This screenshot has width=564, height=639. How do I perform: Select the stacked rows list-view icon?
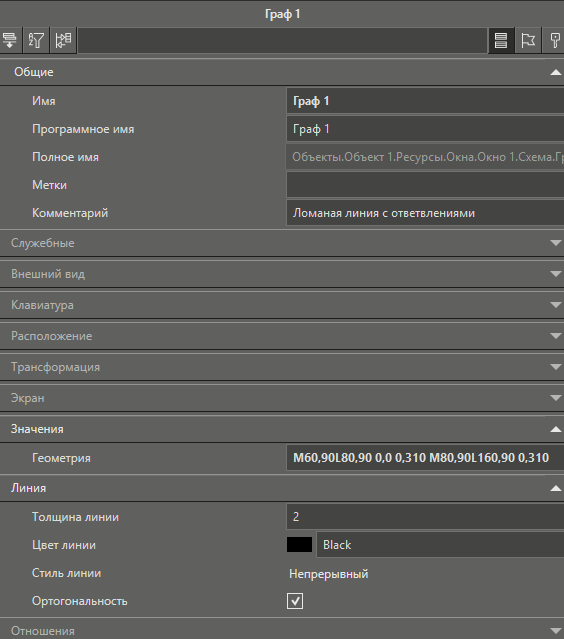pos(501,40)
